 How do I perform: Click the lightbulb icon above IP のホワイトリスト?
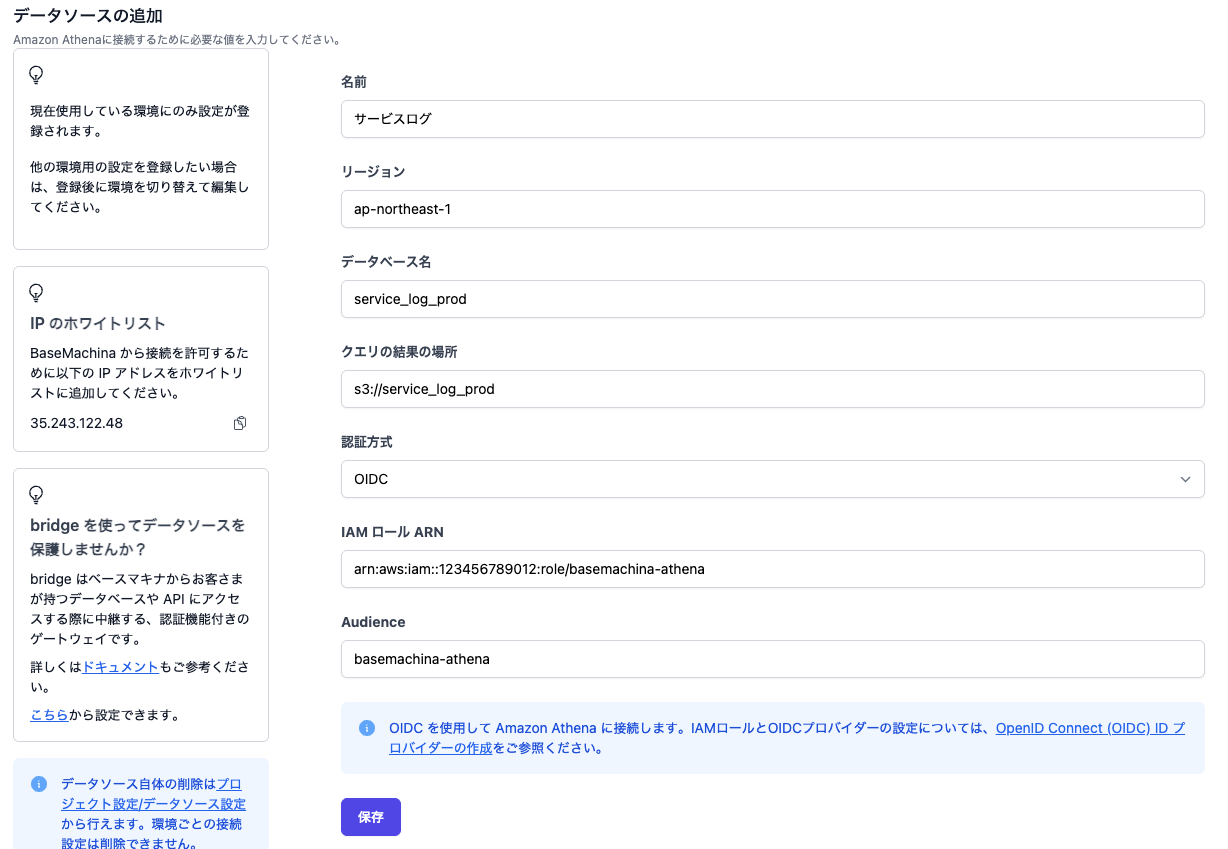[x=37, y=293]
